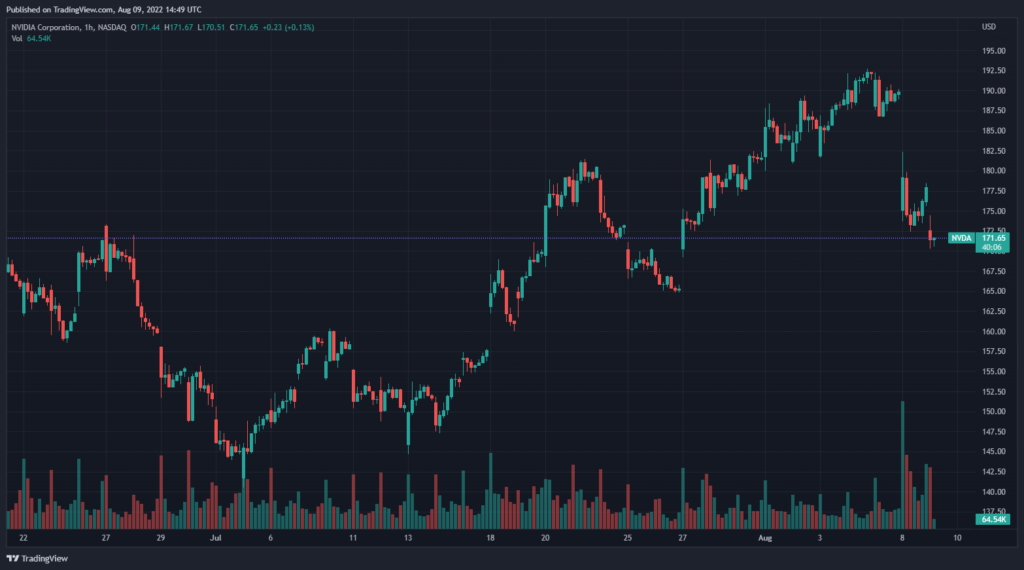Click the 64.54K volume tag on axis
The image size is (1024, 570).
pyautogui.click(x=992, y=521)
